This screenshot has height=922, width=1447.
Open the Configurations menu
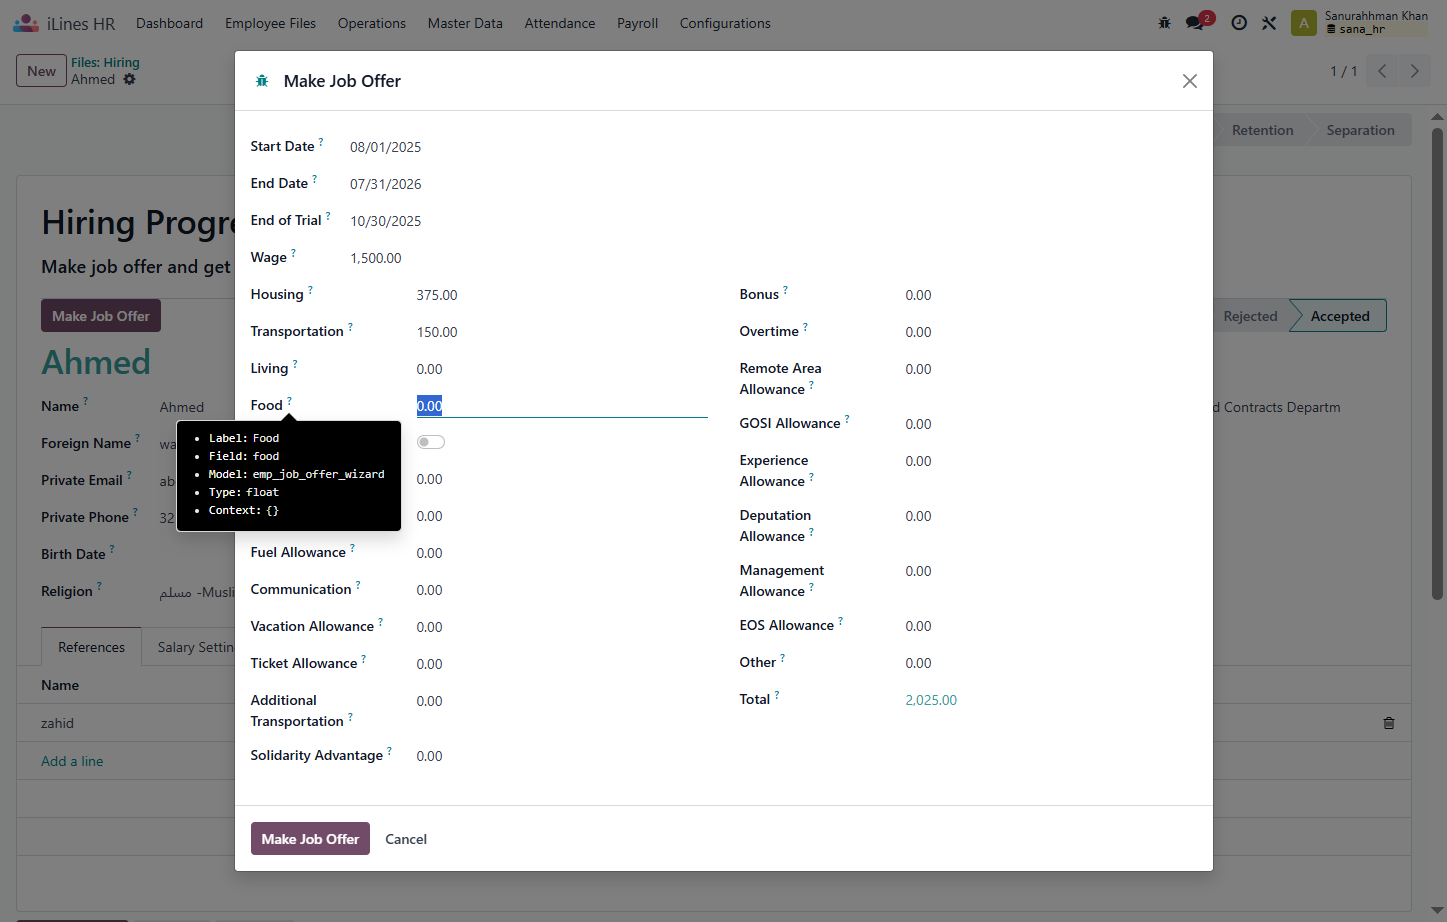tap(725, 23)
